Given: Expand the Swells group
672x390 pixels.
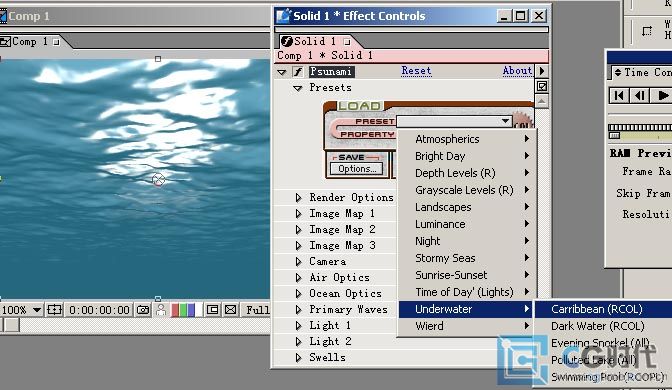Looking at the screenshot, I should pos(298,357).
